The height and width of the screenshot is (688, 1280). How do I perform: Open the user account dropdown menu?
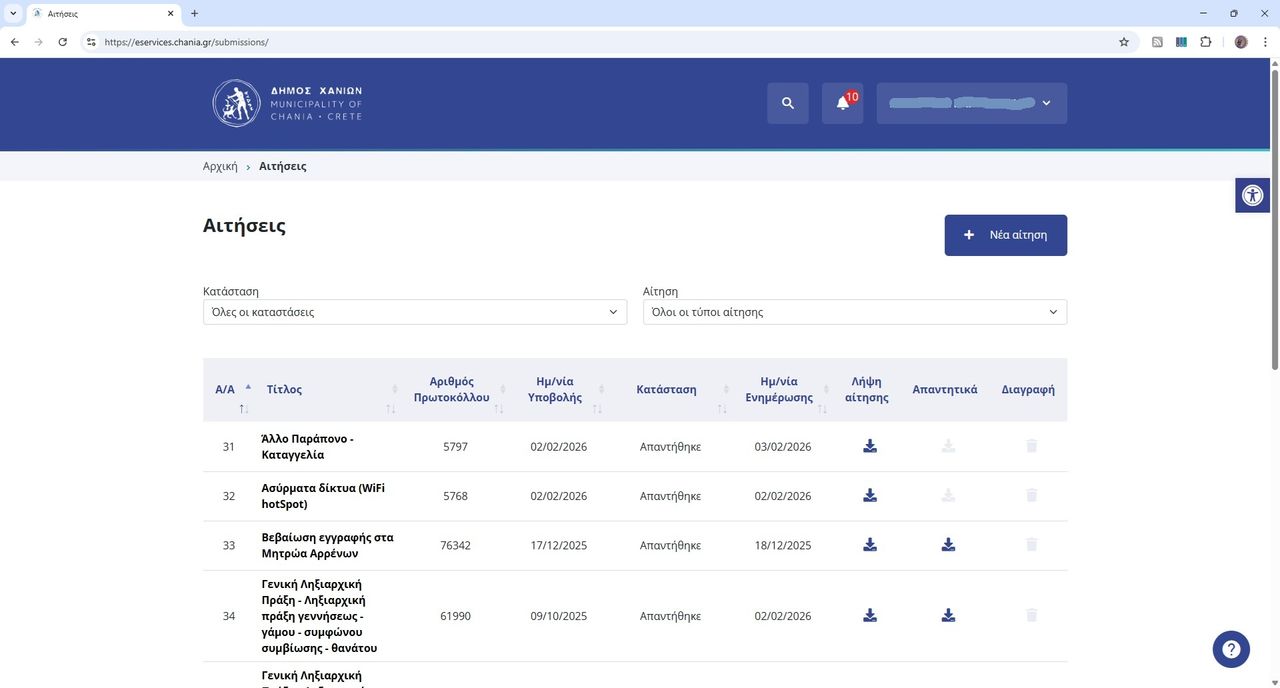972,103
